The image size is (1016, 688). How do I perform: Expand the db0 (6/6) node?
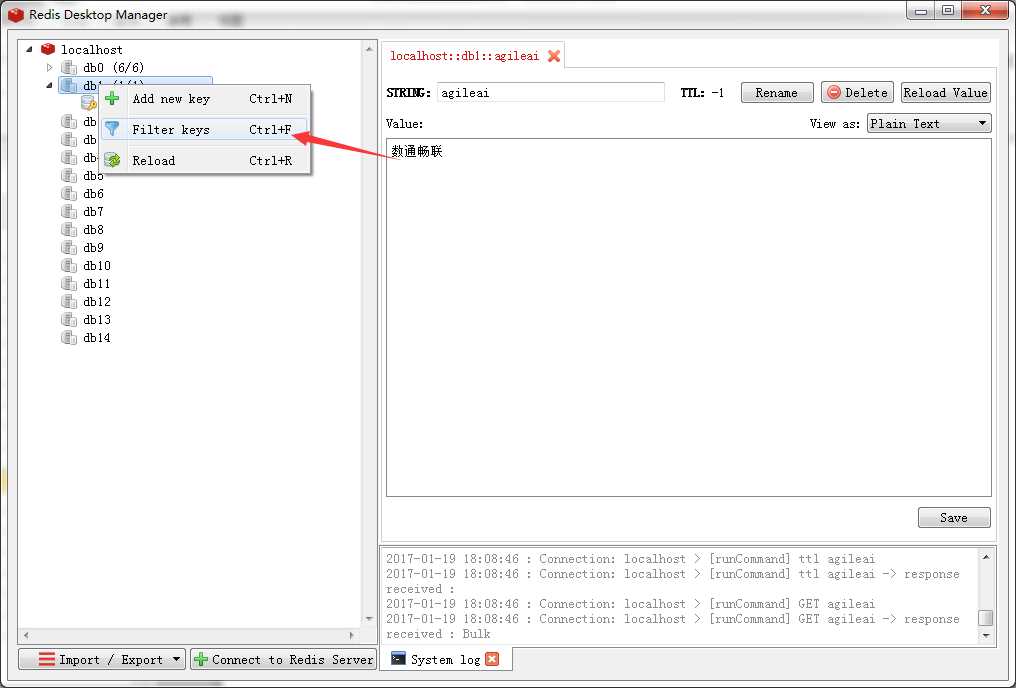(x=50, y=67)
